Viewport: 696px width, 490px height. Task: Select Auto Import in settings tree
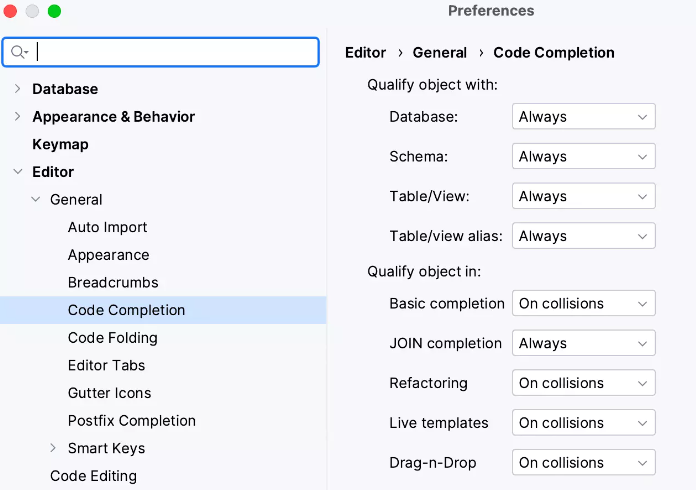[x=107, y=227]
